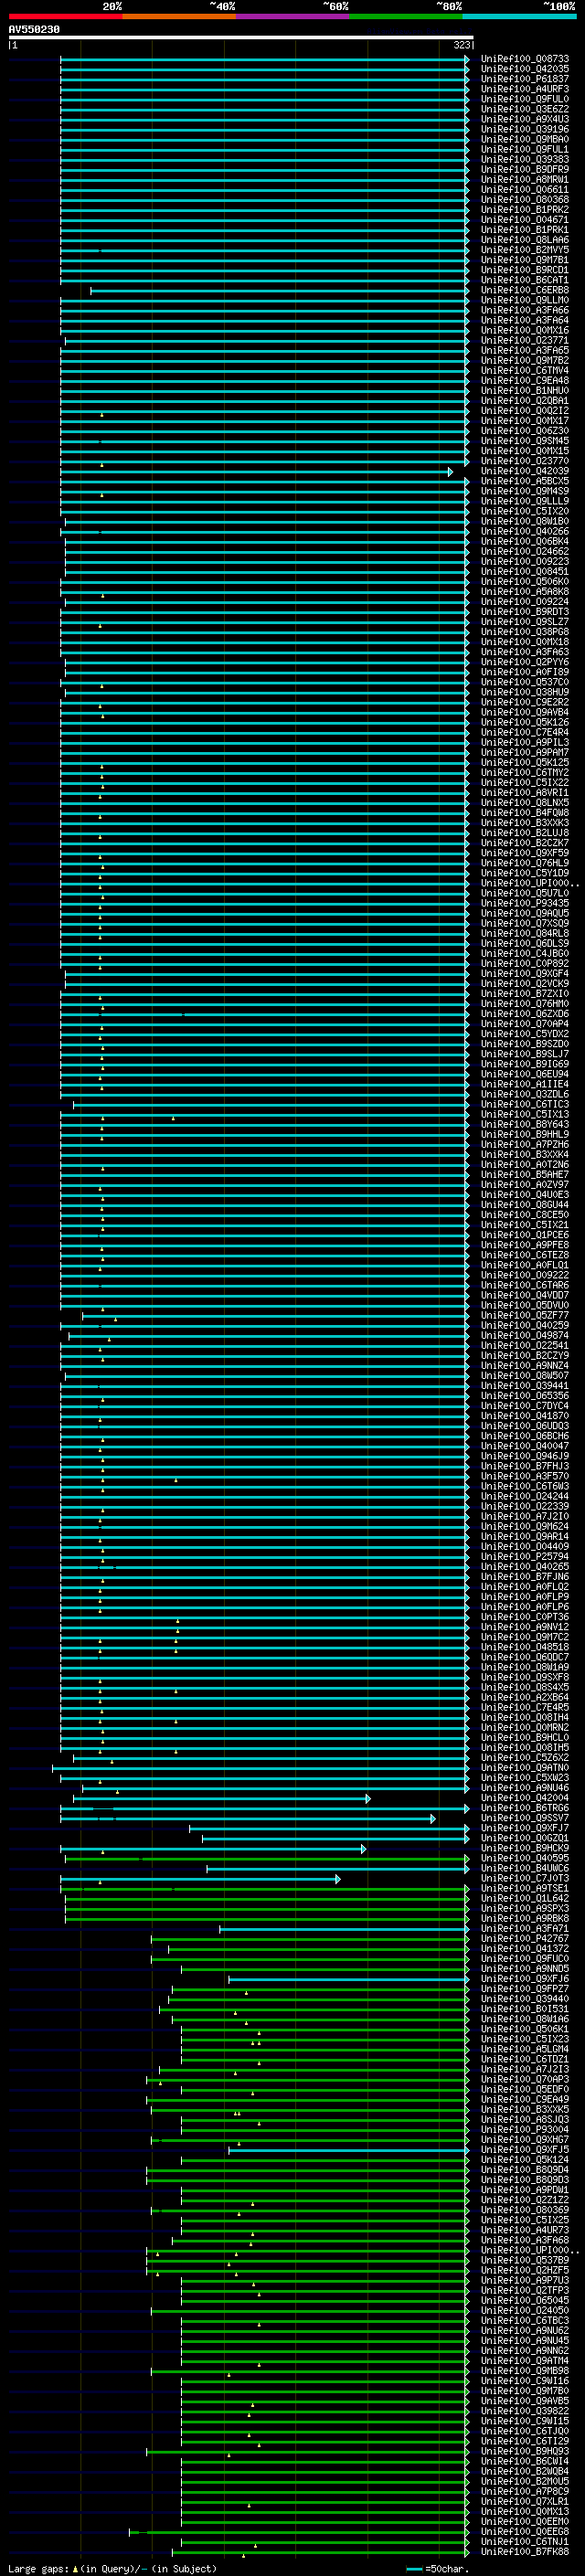Select hit UniRef100_Q3E6Z2

click(x=525, y=109)
